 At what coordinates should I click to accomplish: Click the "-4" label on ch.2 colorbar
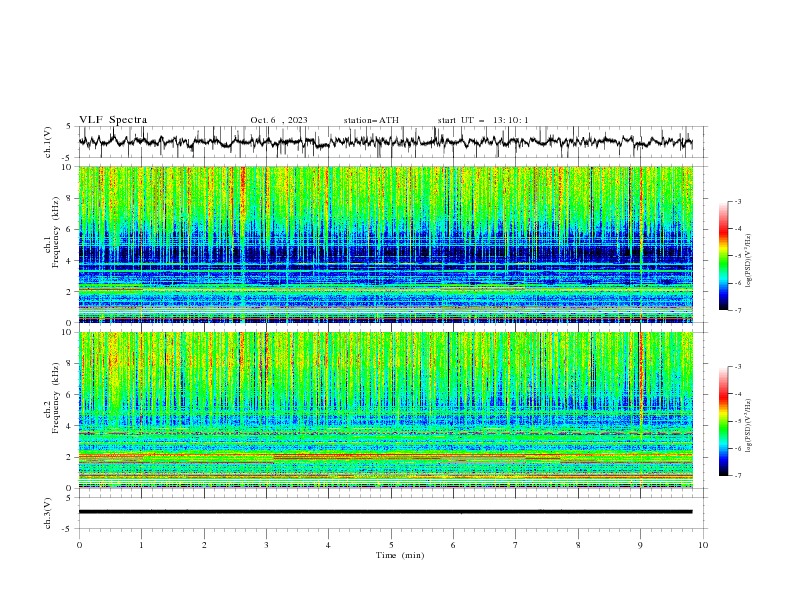click(738, 394)
